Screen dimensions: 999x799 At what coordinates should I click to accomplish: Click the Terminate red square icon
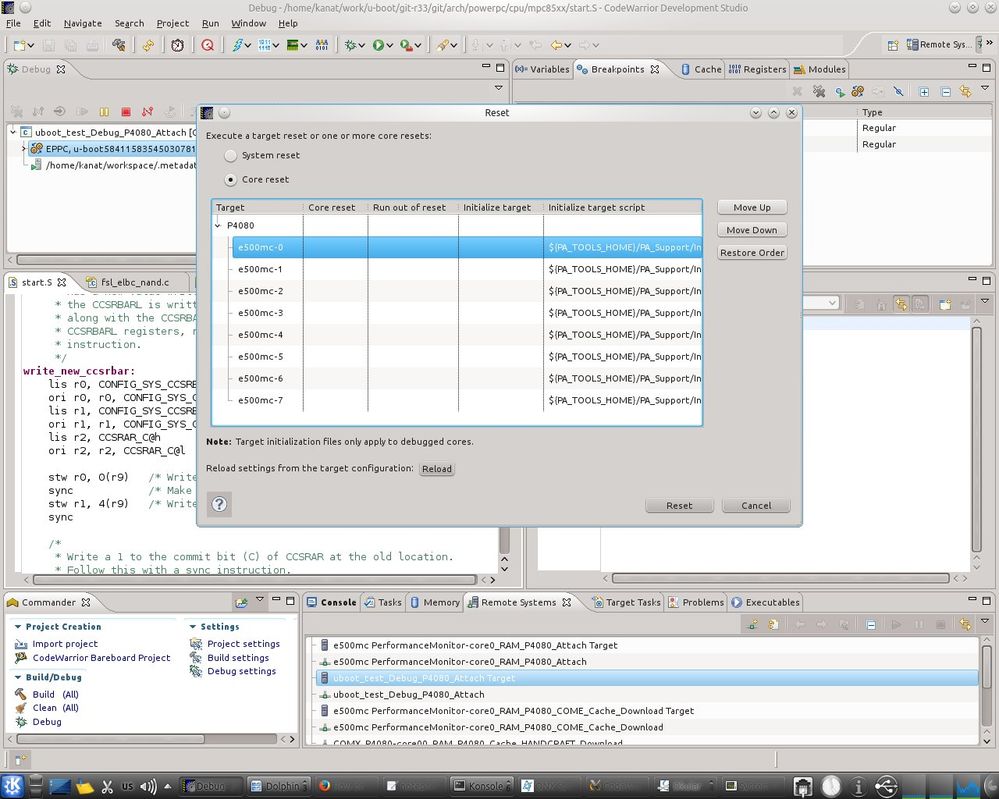pyautogui.click(x=126, y=111)
